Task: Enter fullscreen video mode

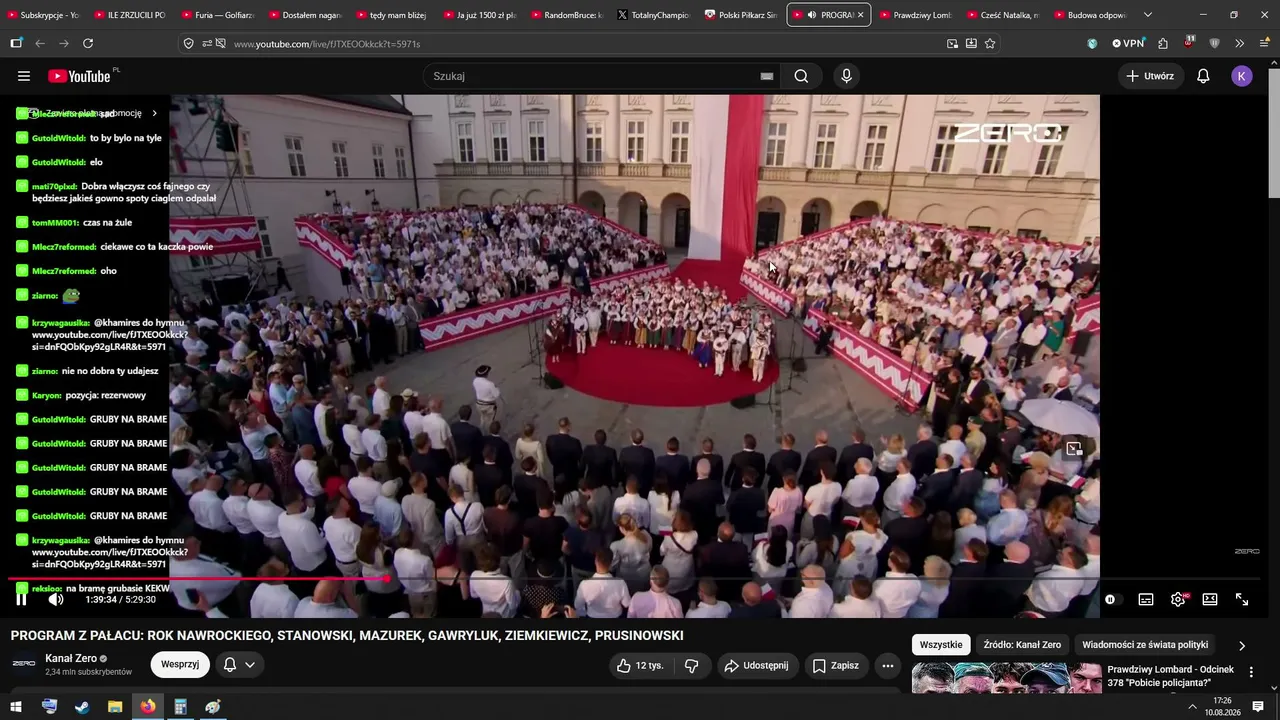Action: click(1242, 599)
